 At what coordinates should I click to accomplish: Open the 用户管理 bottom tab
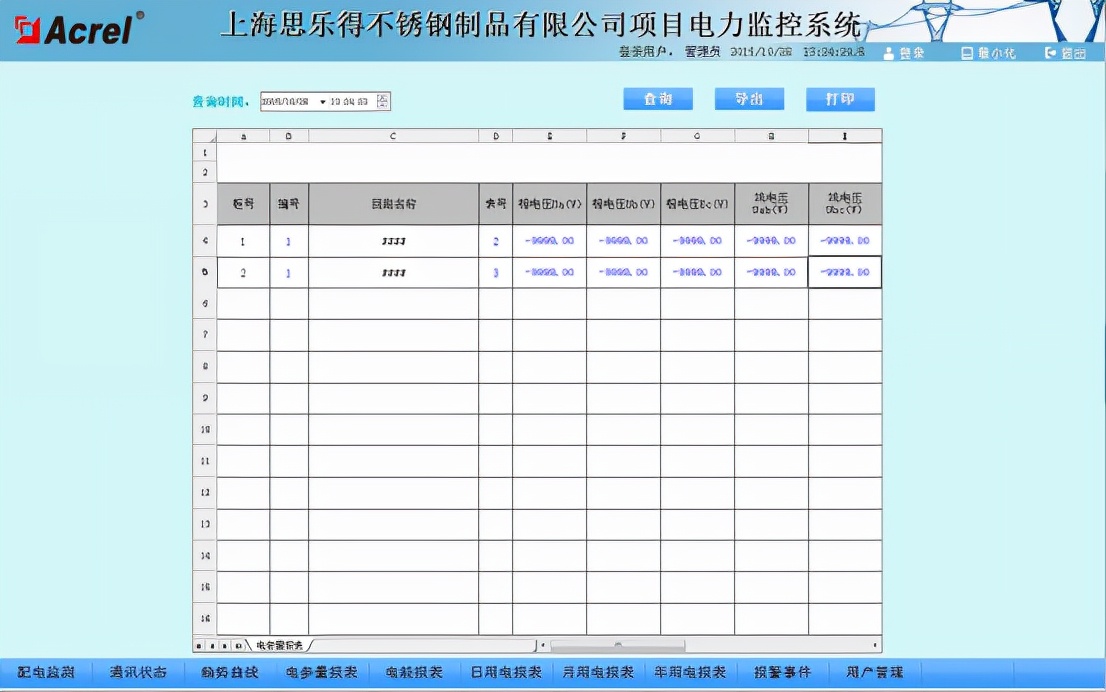click(875, 672)
